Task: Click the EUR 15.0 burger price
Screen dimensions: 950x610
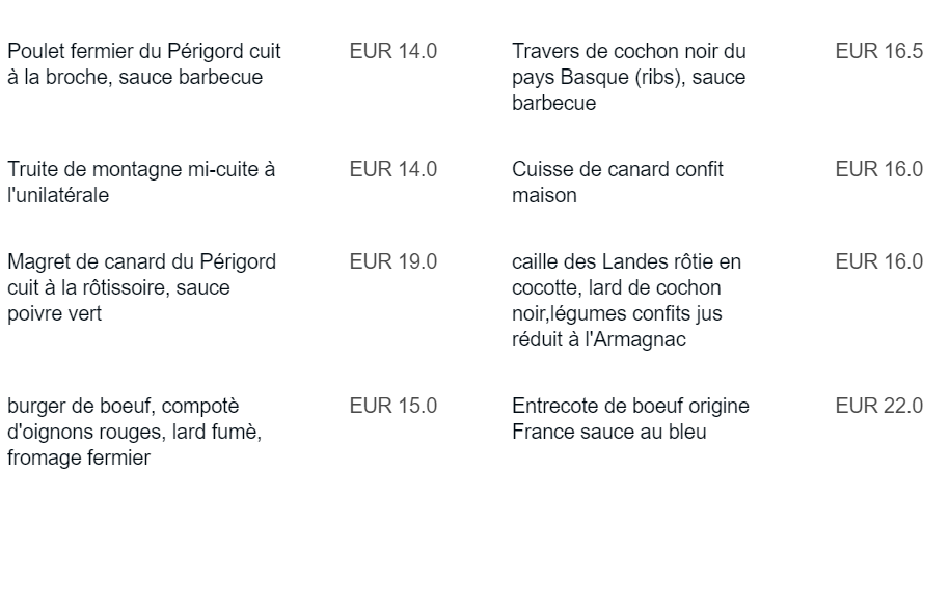Action: [x=393, y=407]
